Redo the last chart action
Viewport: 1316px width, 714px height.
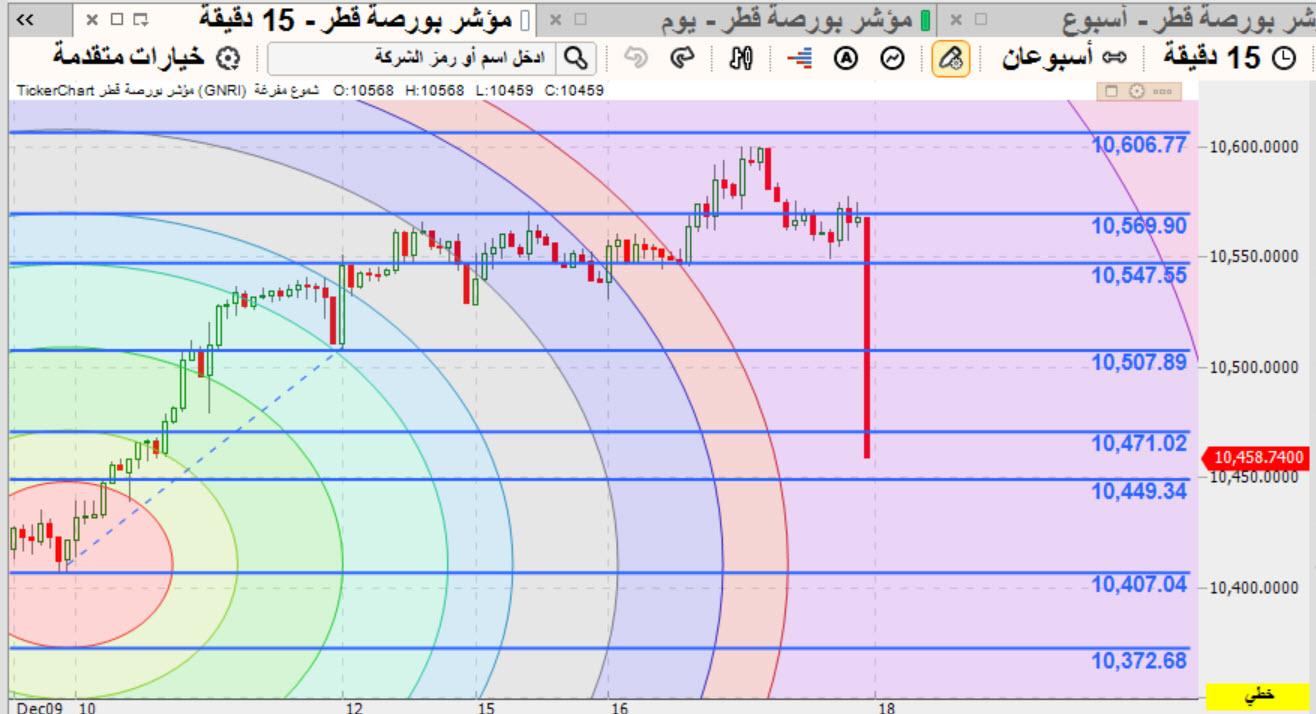[x=682, y=59]
